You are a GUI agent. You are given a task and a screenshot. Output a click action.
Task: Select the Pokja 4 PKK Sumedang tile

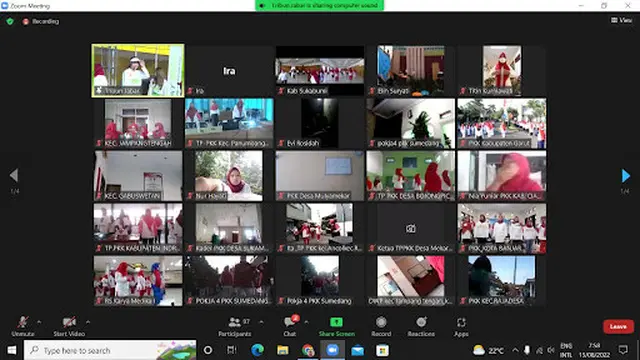pyautogui.click(x=320, y=281)
